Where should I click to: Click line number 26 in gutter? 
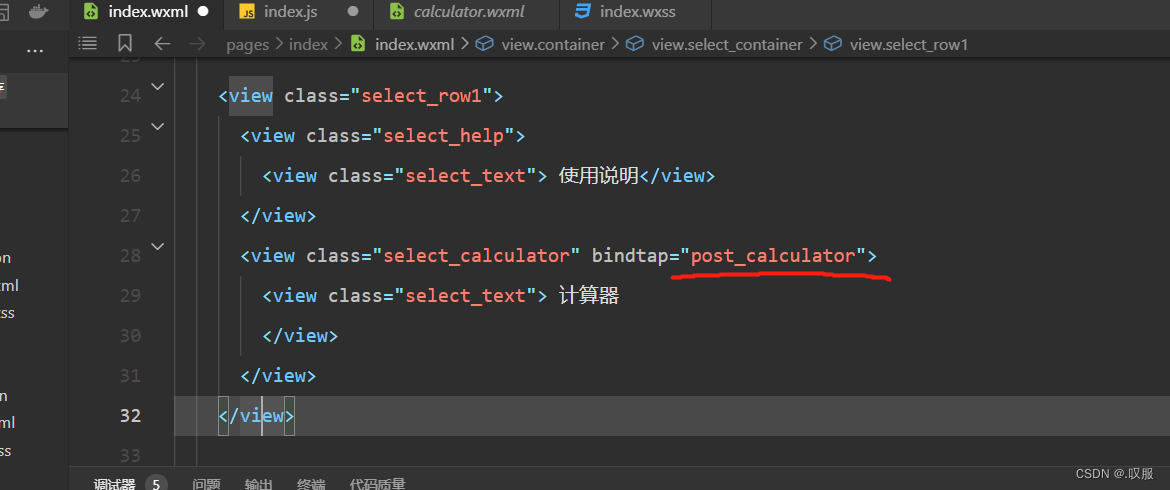coord(130,176)
